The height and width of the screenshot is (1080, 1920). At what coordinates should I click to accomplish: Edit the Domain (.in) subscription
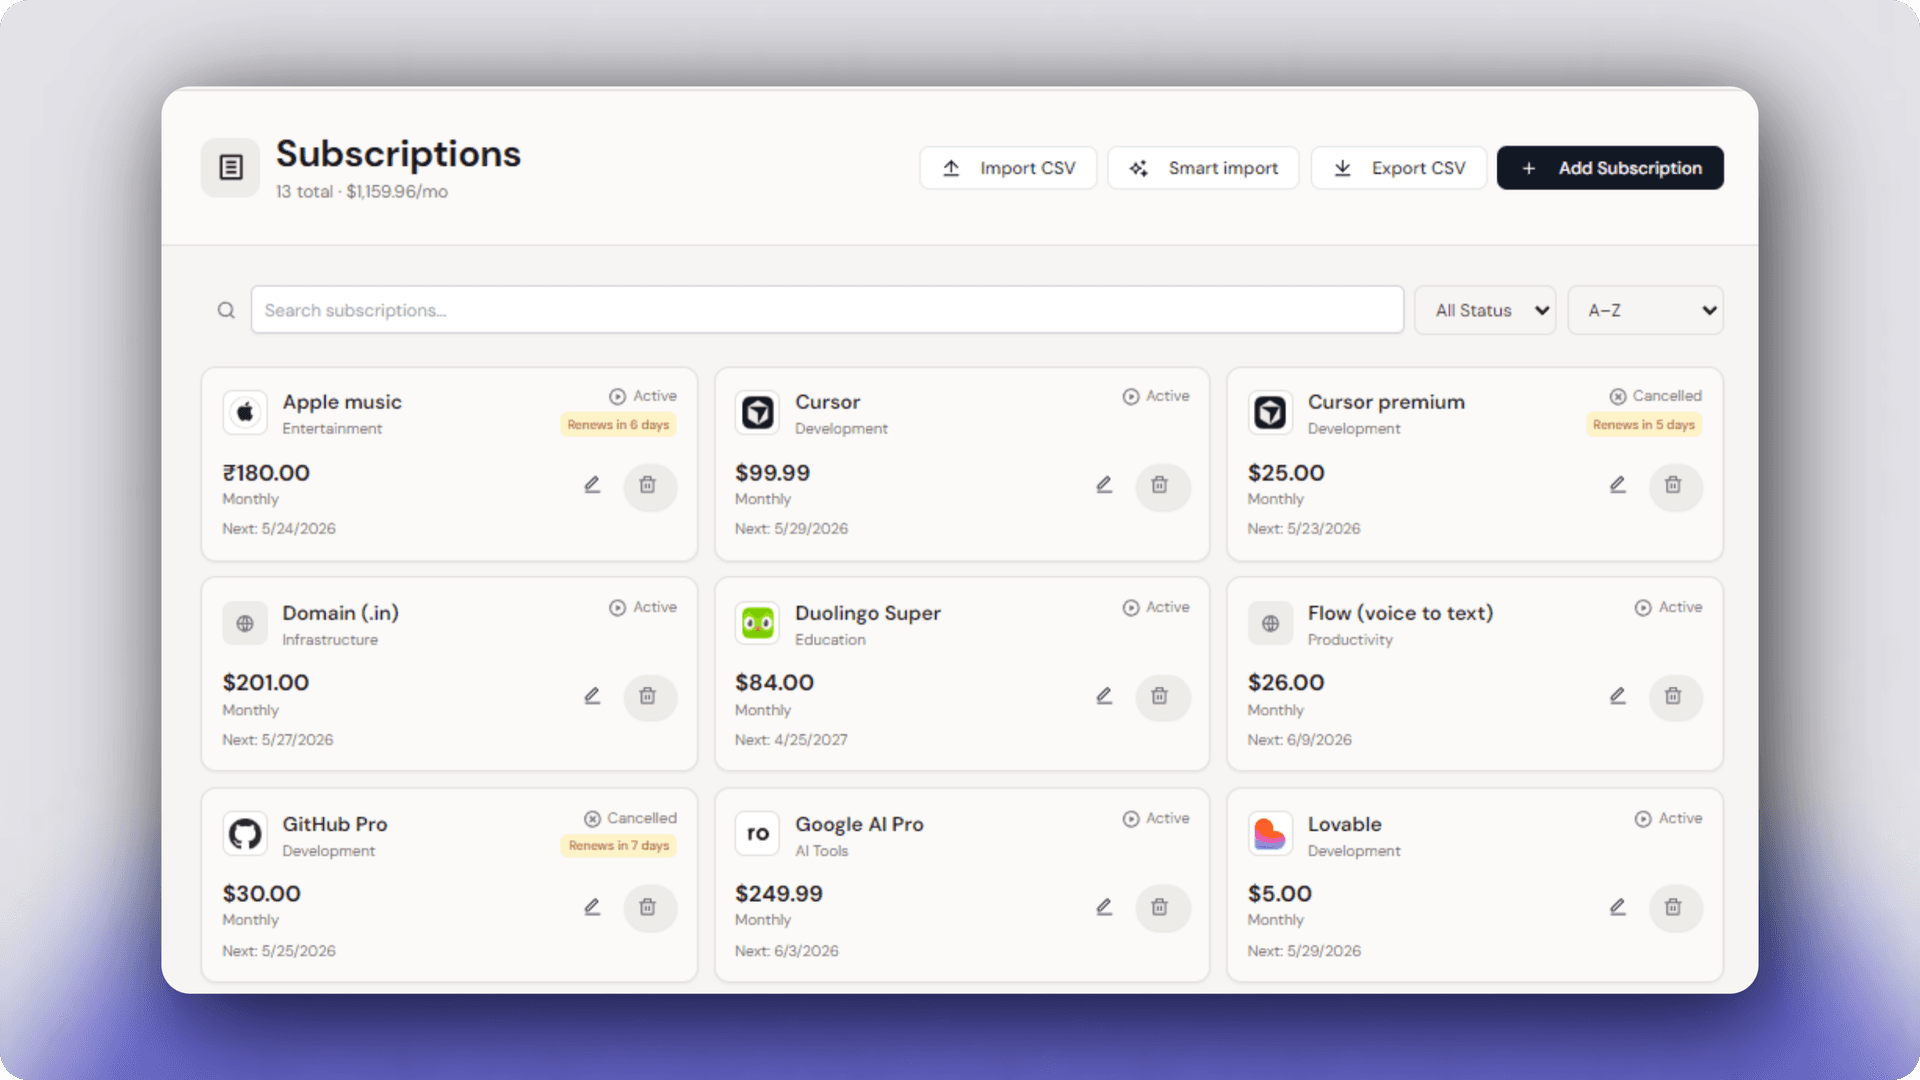[592, 696]
